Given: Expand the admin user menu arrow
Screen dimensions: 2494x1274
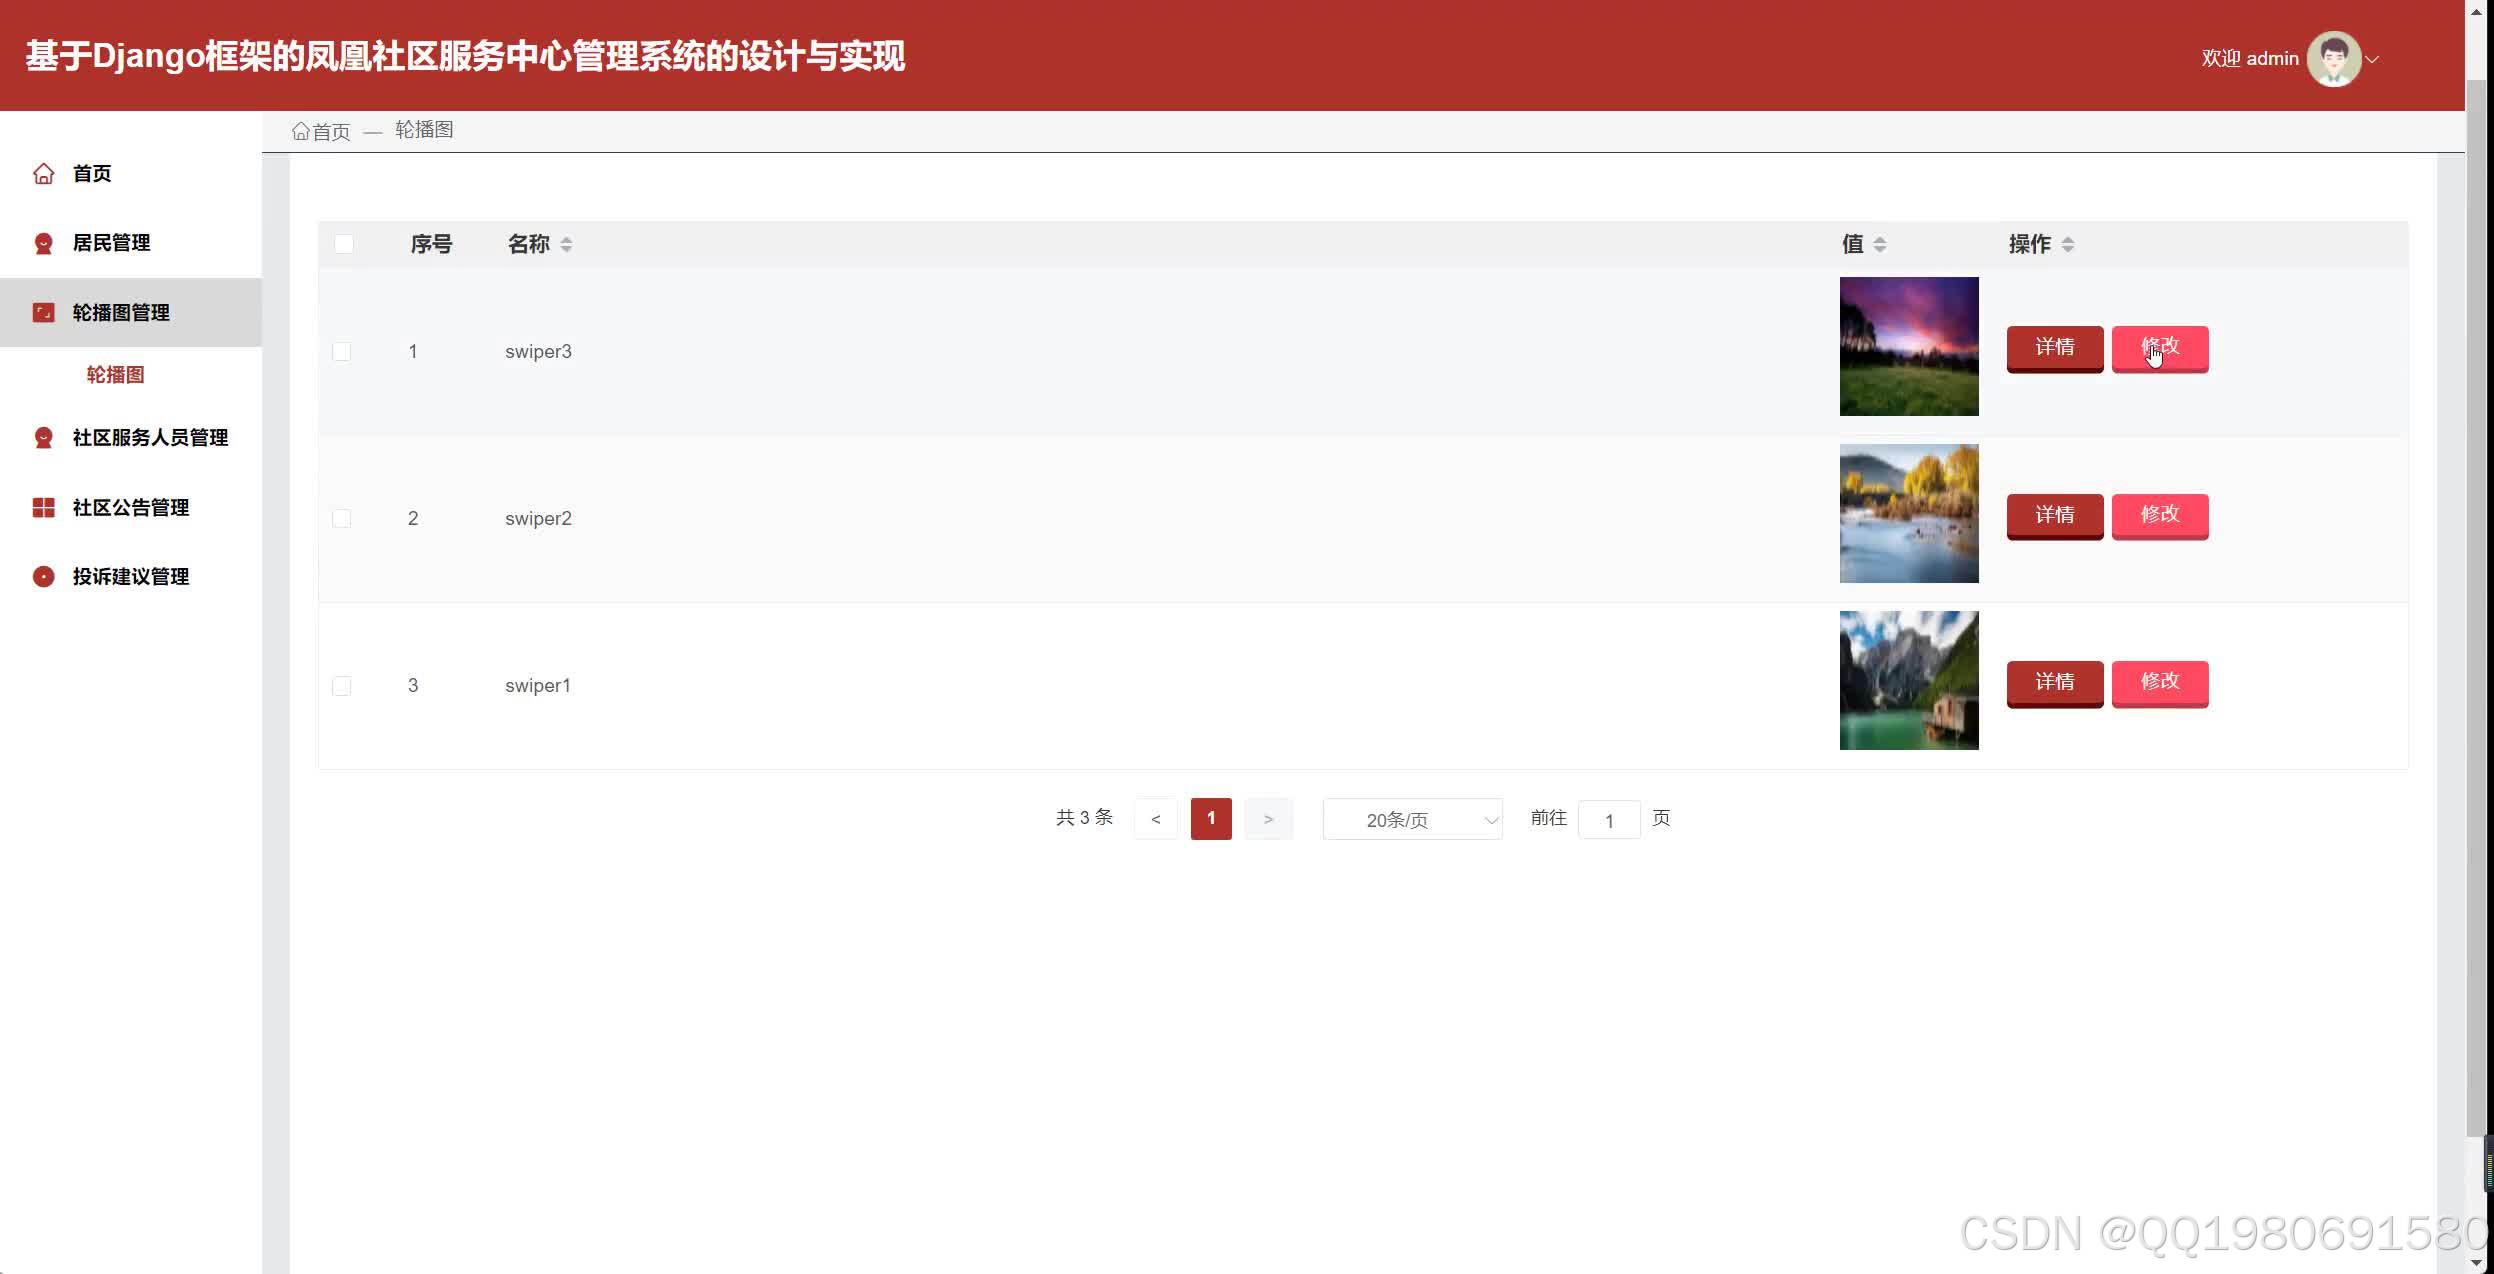Looking at the screenshot, I should 2372,60.
